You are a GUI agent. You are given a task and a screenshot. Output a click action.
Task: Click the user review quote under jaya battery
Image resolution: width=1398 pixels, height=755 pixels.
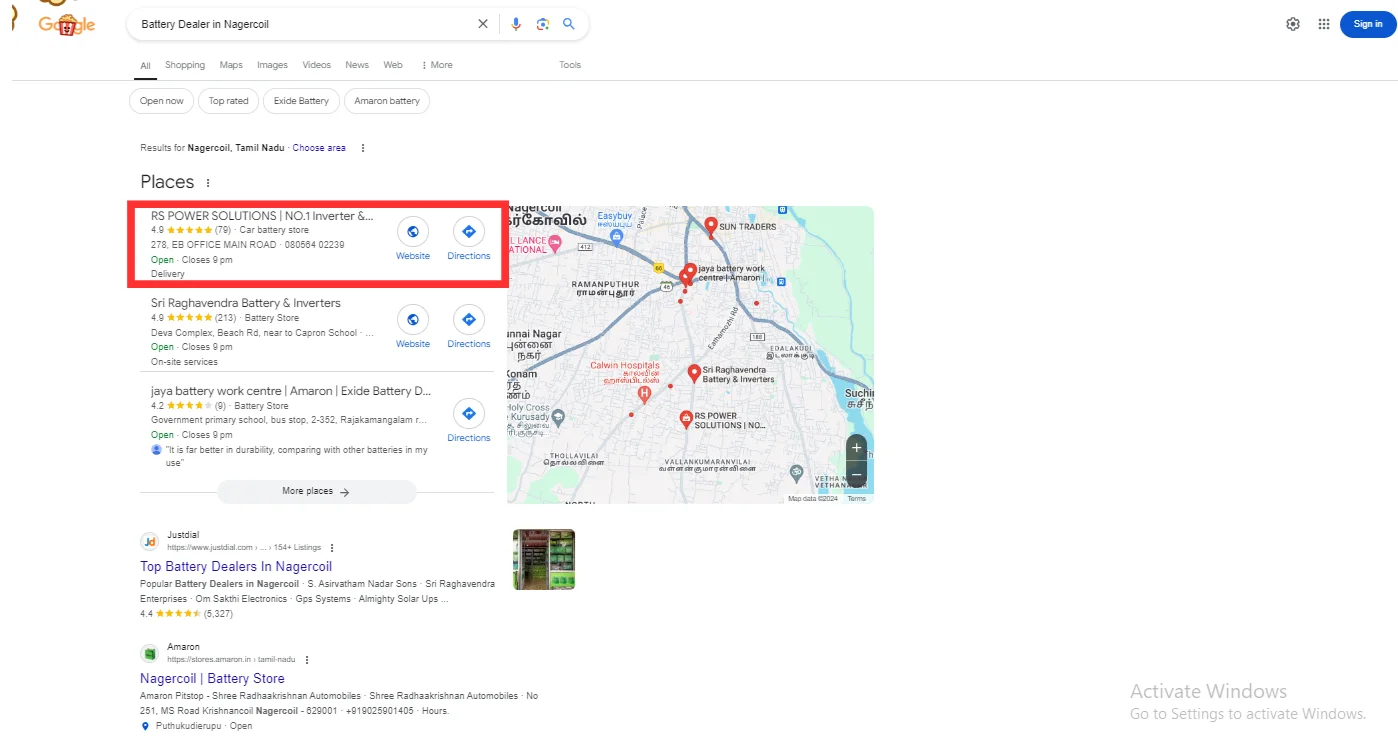[296, 457]
